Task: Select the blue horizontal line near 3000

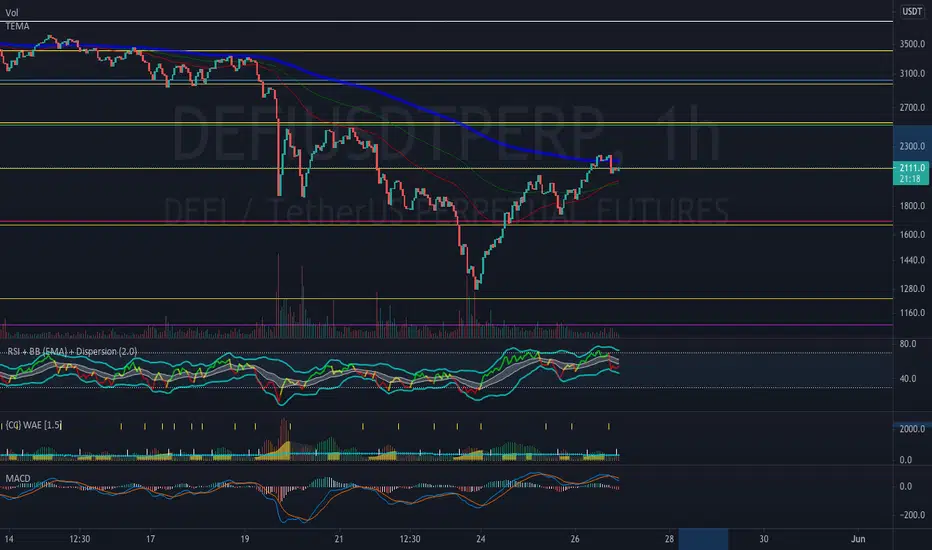Action: click(446, 80)
